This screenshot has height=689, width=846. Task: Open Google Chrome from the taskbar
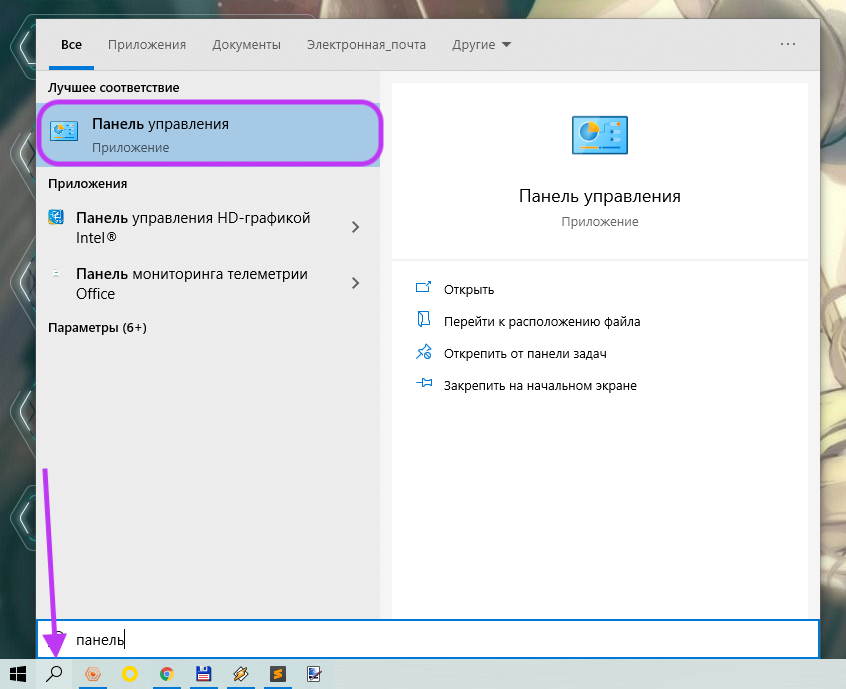coord(167,674)
